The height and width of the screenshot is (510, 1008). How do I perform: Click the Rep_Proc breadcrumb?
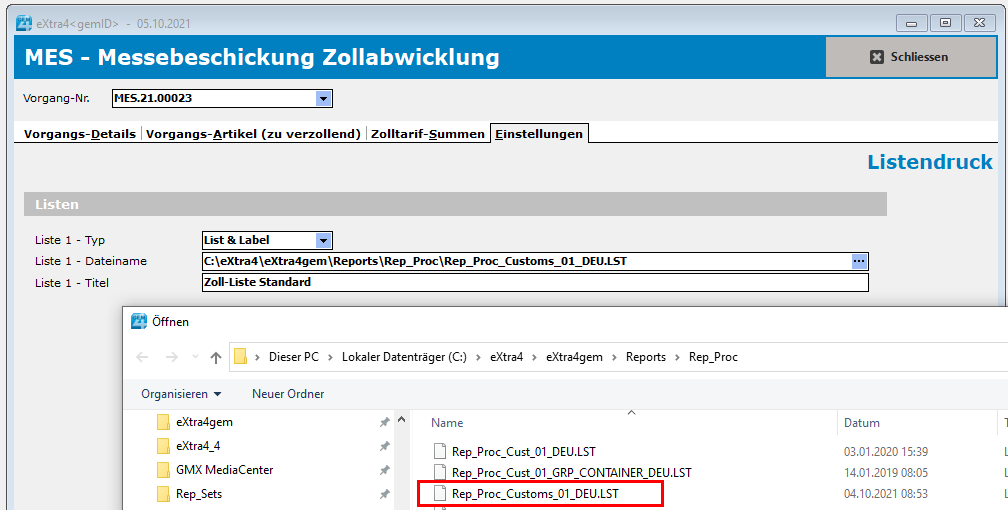713,357
